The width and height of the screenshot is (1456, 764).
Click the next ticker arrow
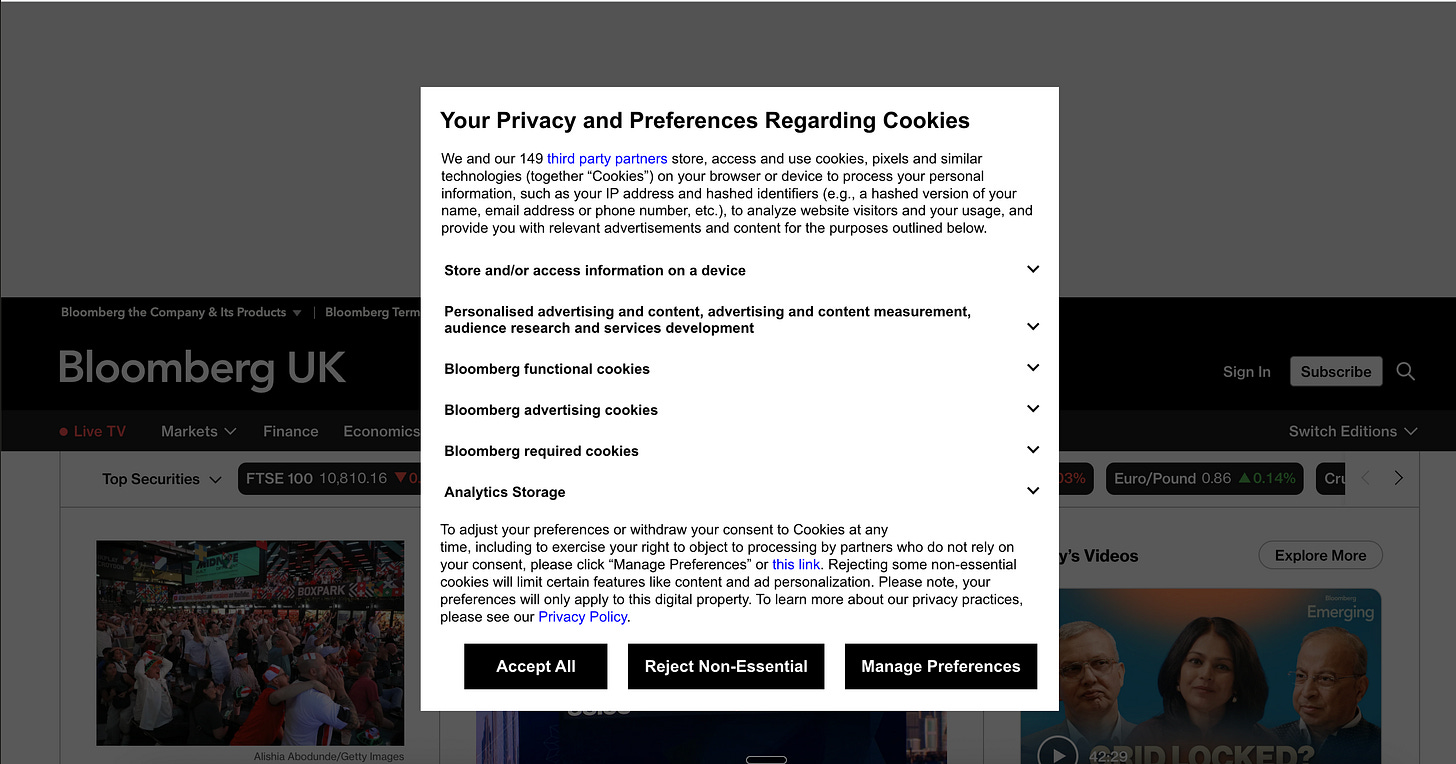(x=1398, y=478)
